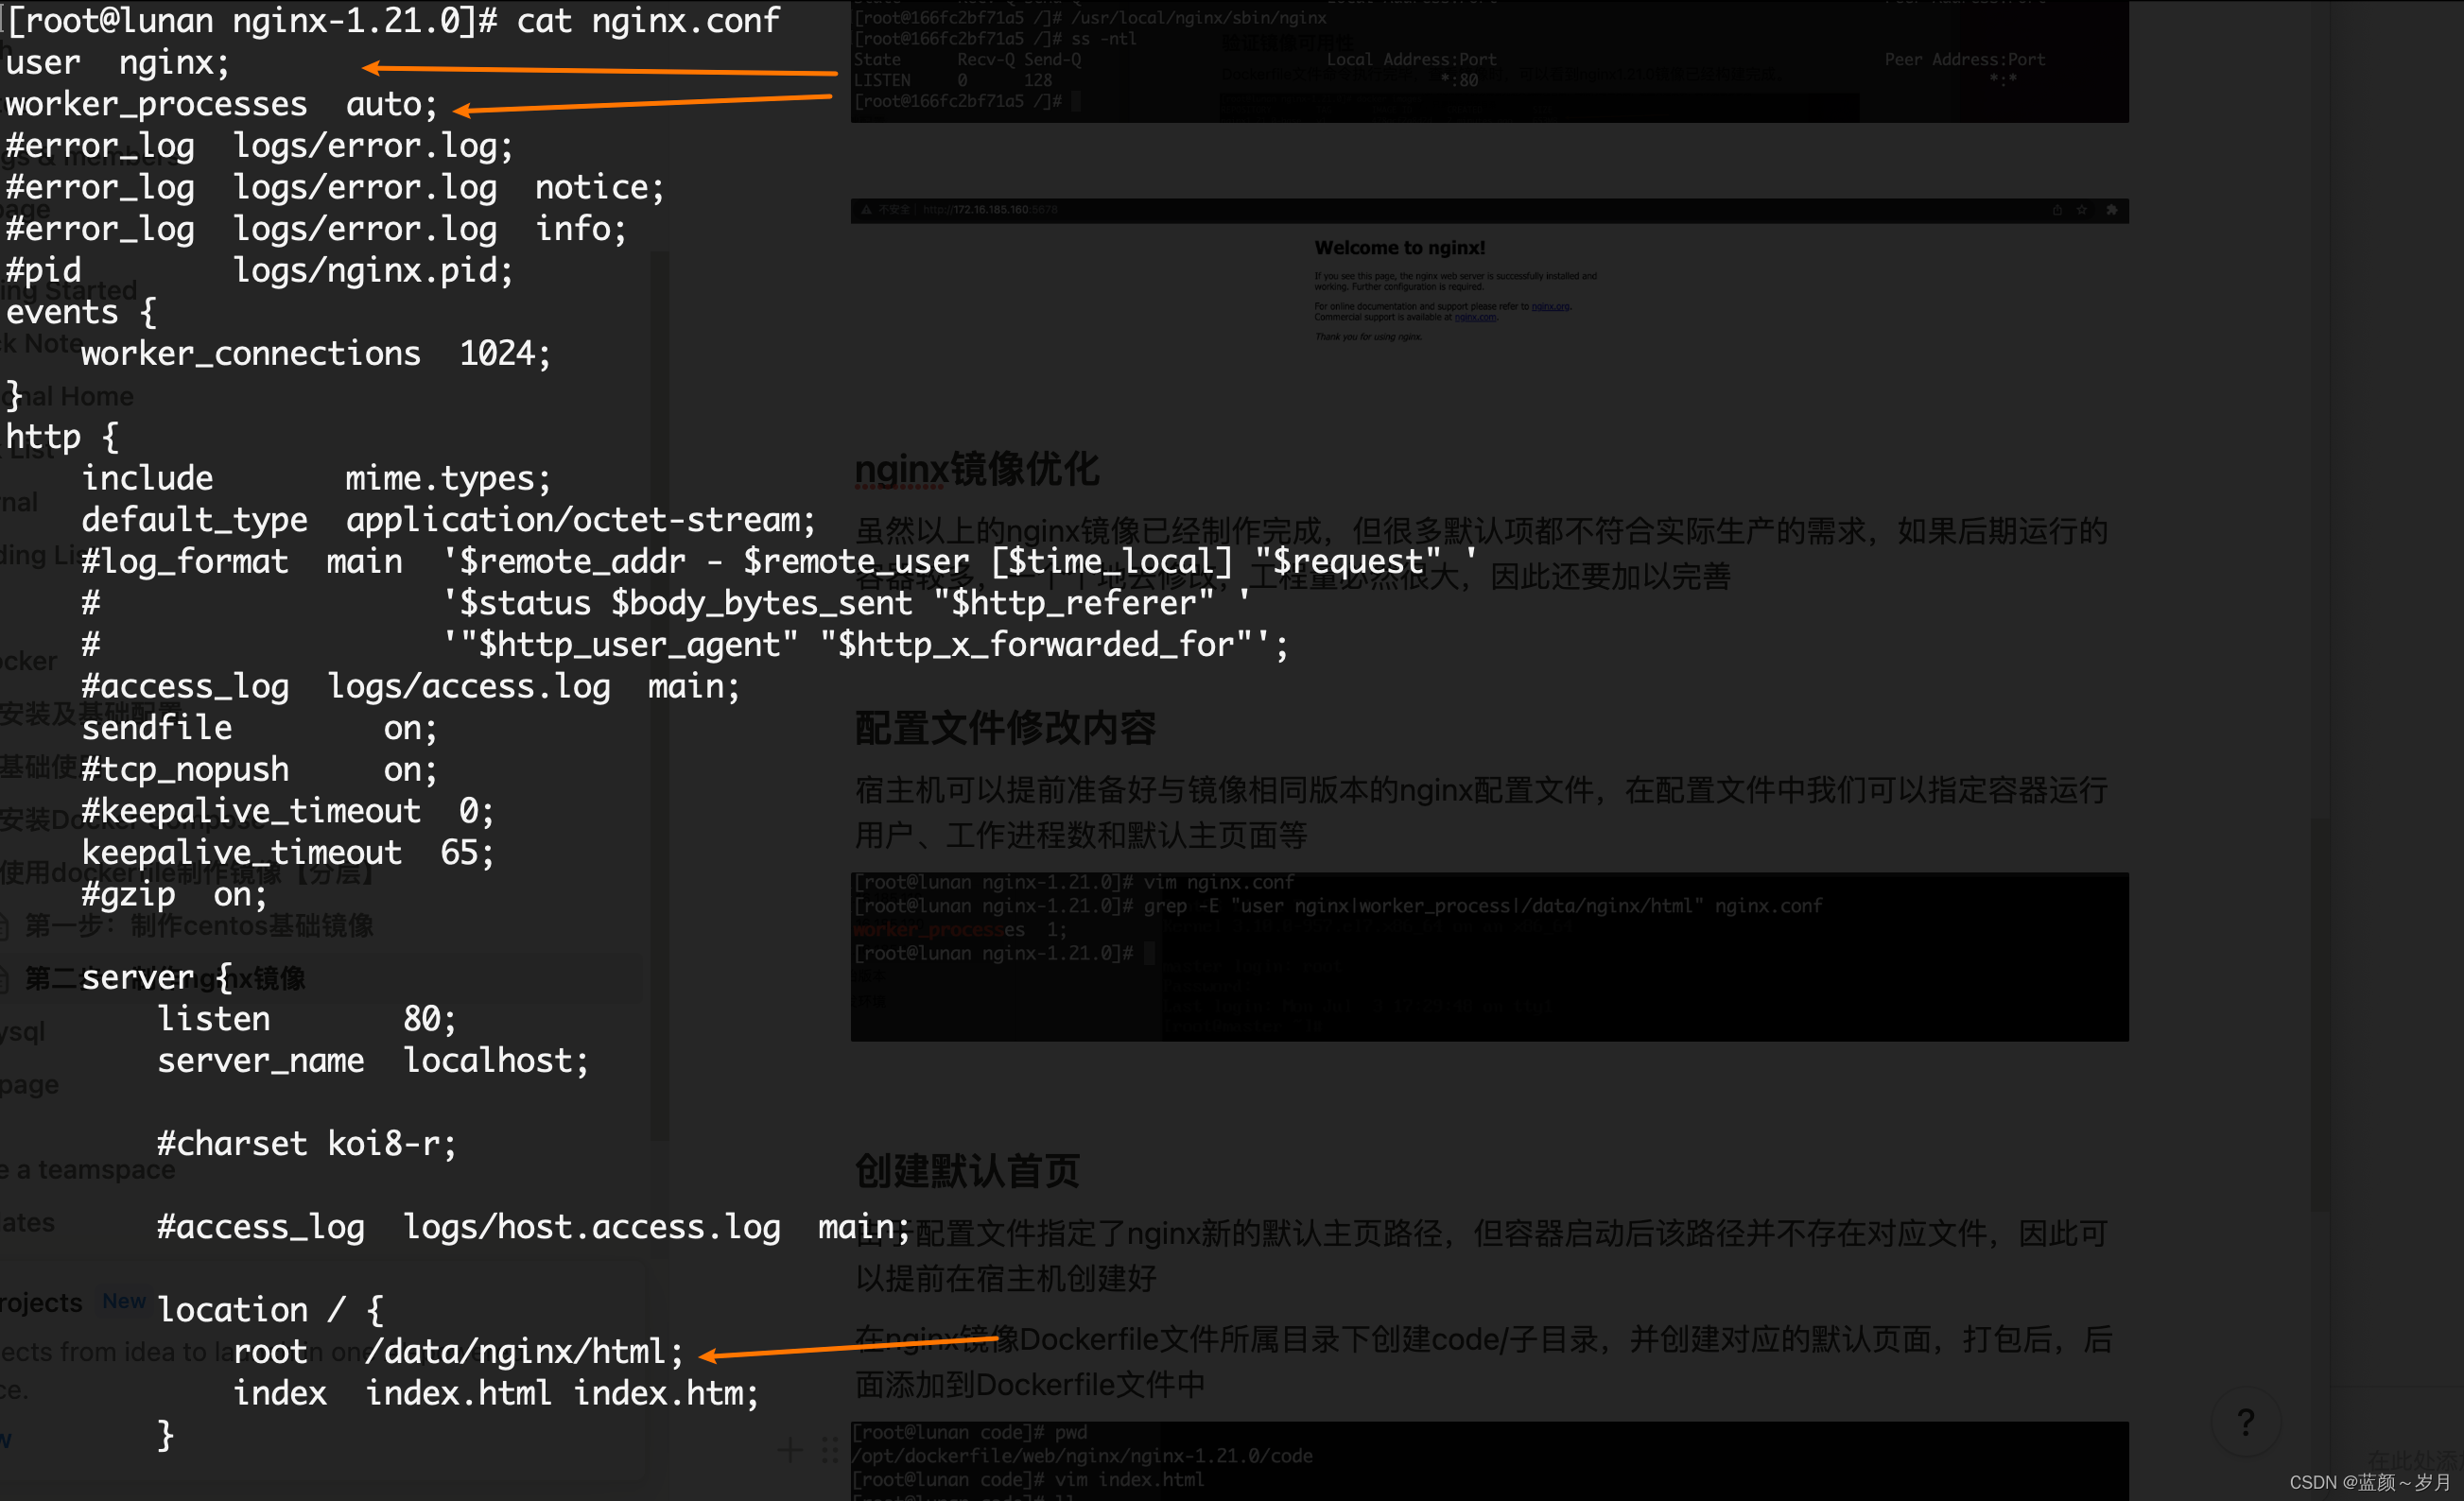The width and height of the screenshot is (2464, 1501).
Task: Click the '#log_format main' line
Action: click(x=780, y=561)
